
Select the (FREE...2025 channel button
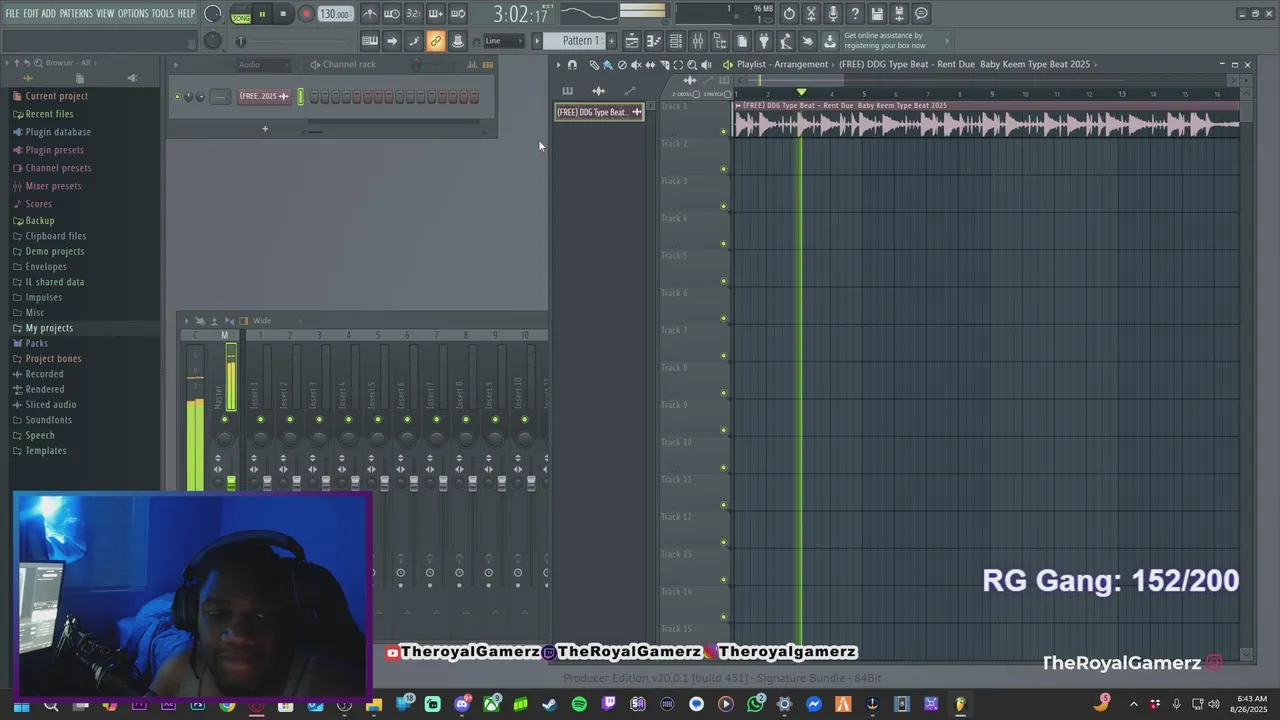click(x=264, y=97)
